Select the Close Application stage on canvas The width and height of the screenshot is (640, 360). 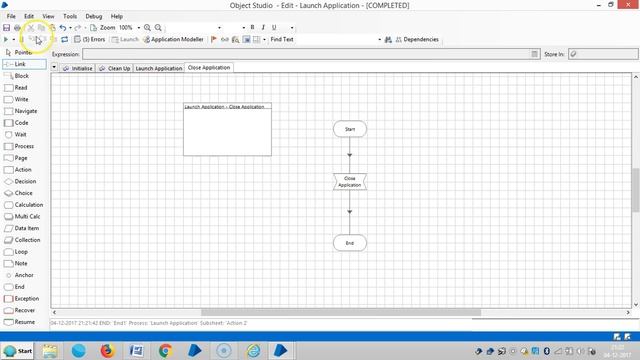tap(350, 182)
